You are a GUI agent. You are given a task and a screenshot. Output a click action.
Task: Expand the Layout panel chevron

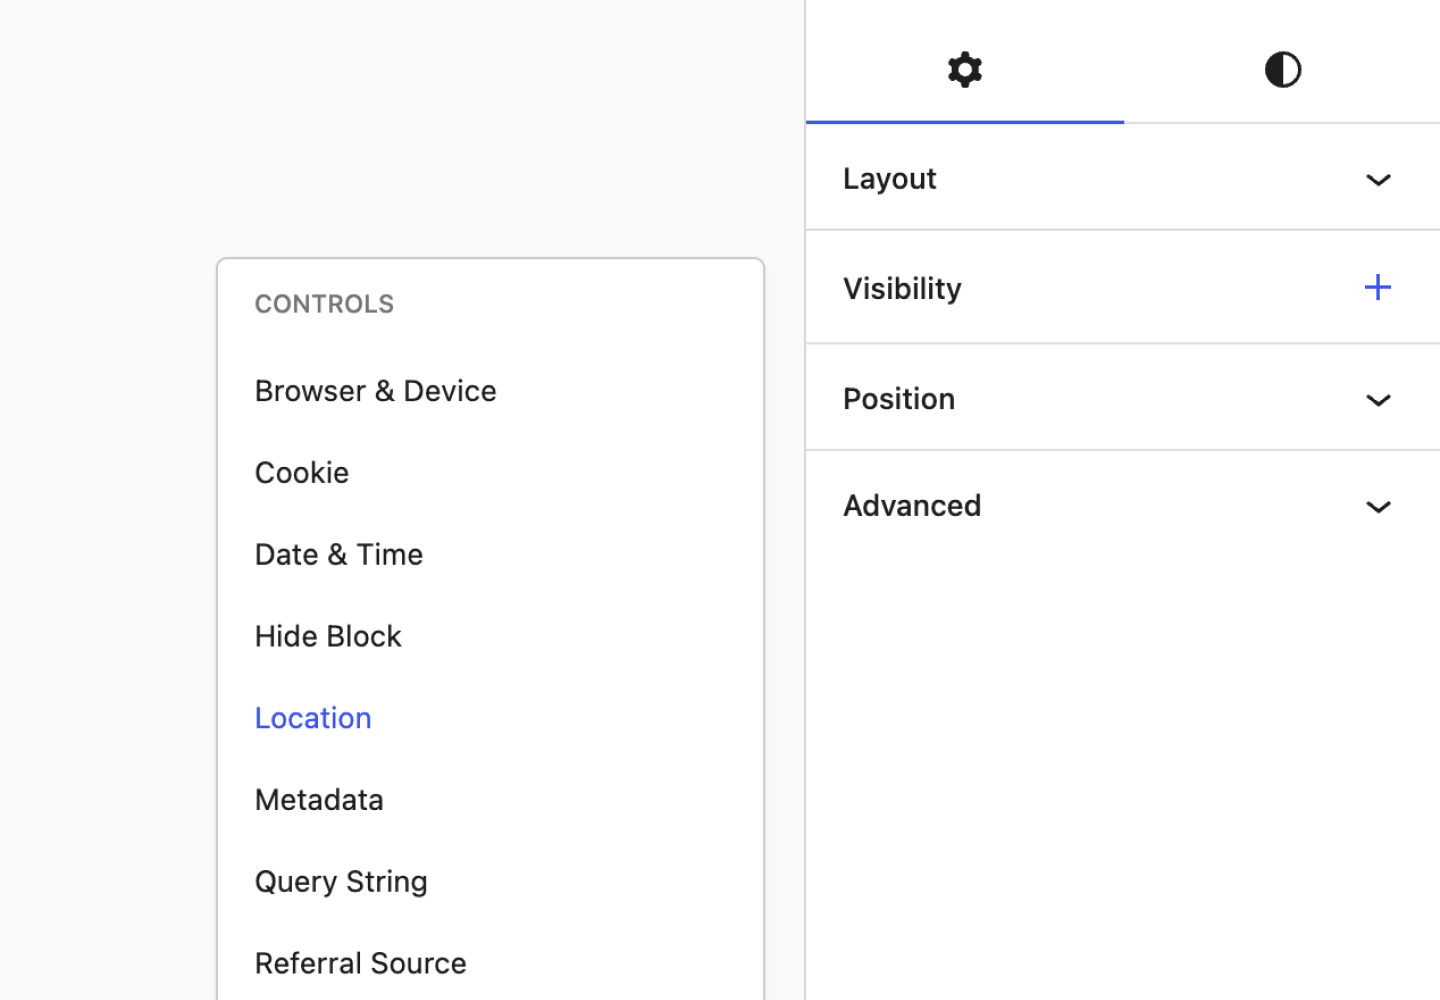(x=1378, y=180)
